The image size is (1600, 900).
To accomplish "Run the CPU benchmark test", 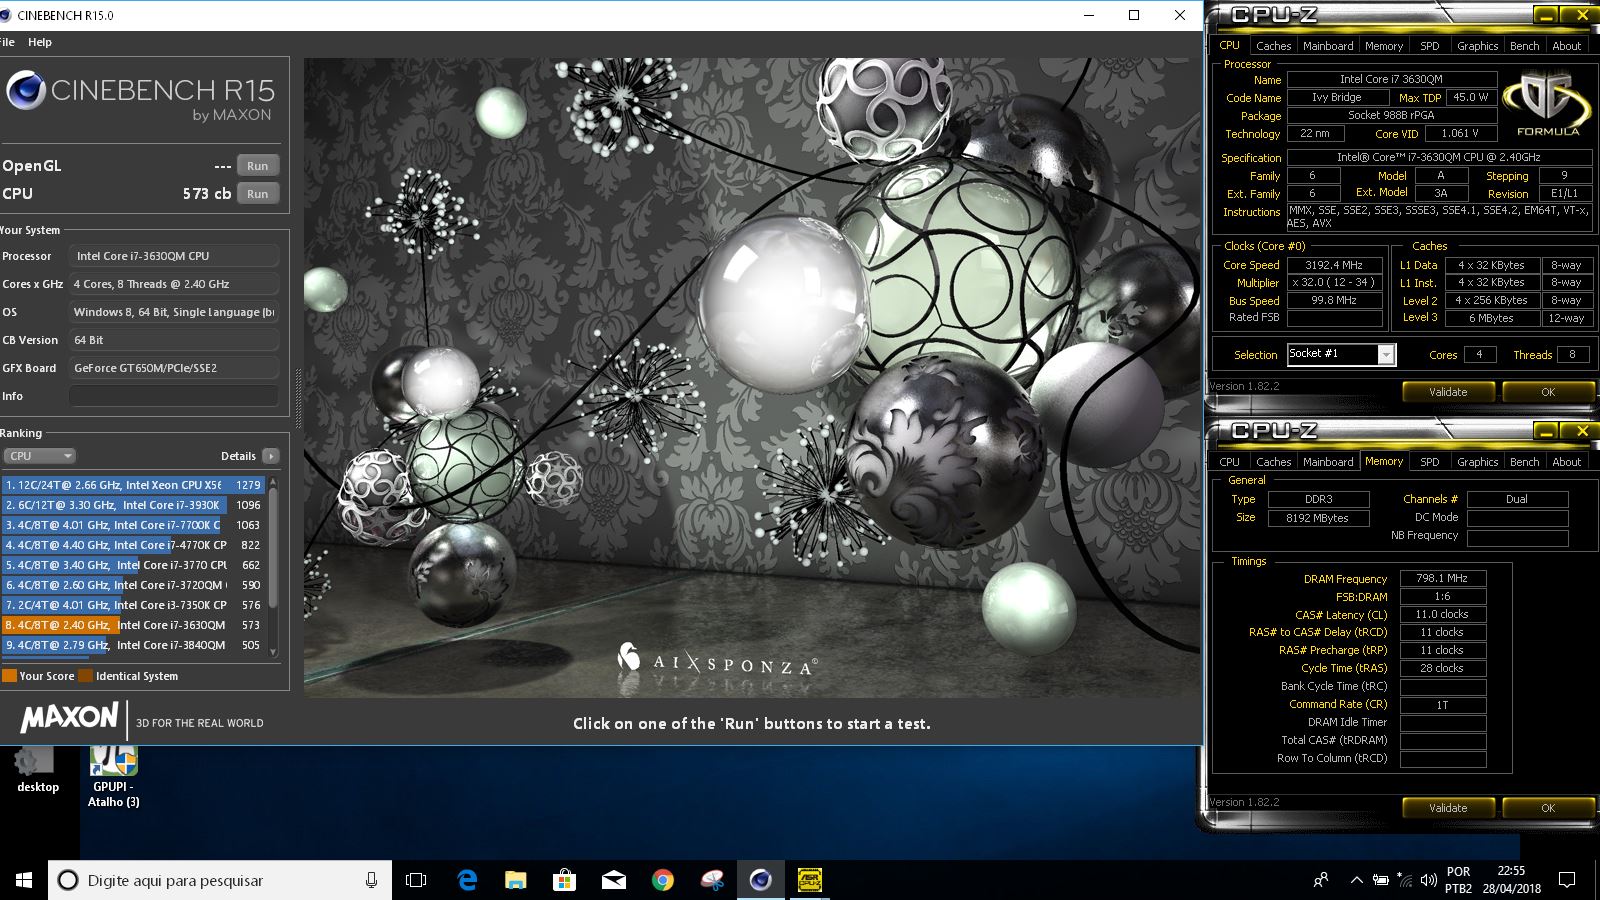I will click(x=258, y=194).
